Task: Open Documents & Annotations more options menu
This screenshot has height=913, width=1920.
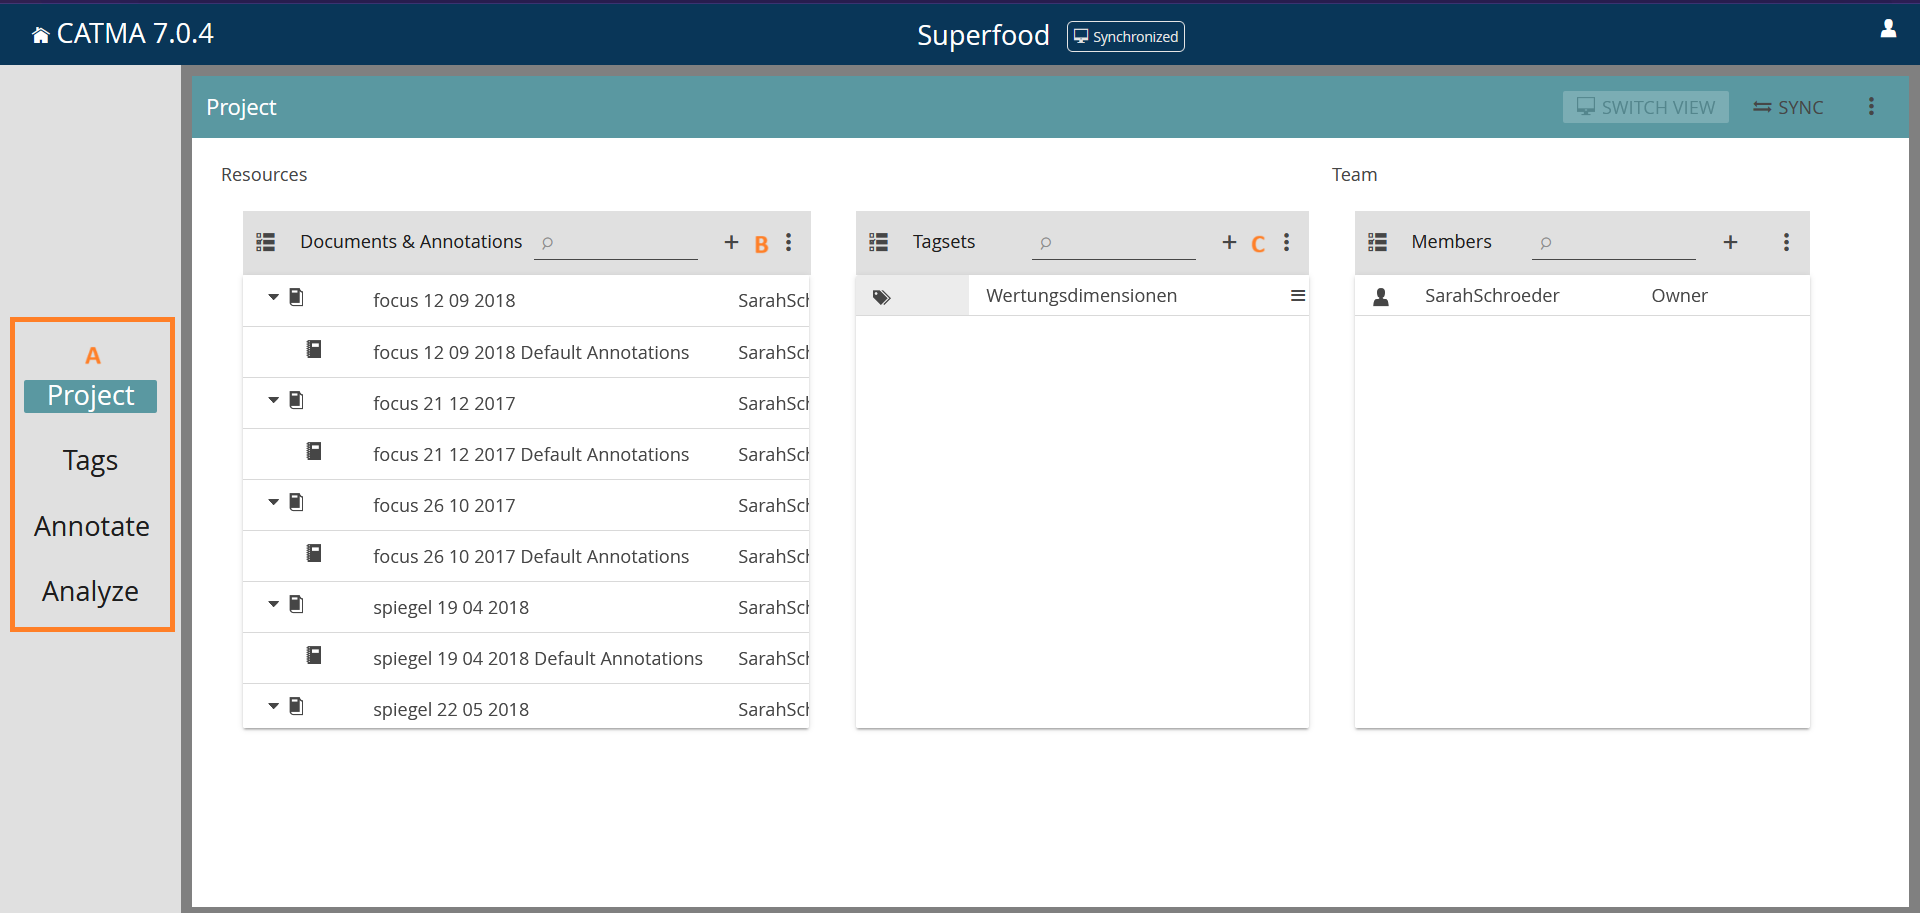Action: pyautogui.click(x=789, y=242)
